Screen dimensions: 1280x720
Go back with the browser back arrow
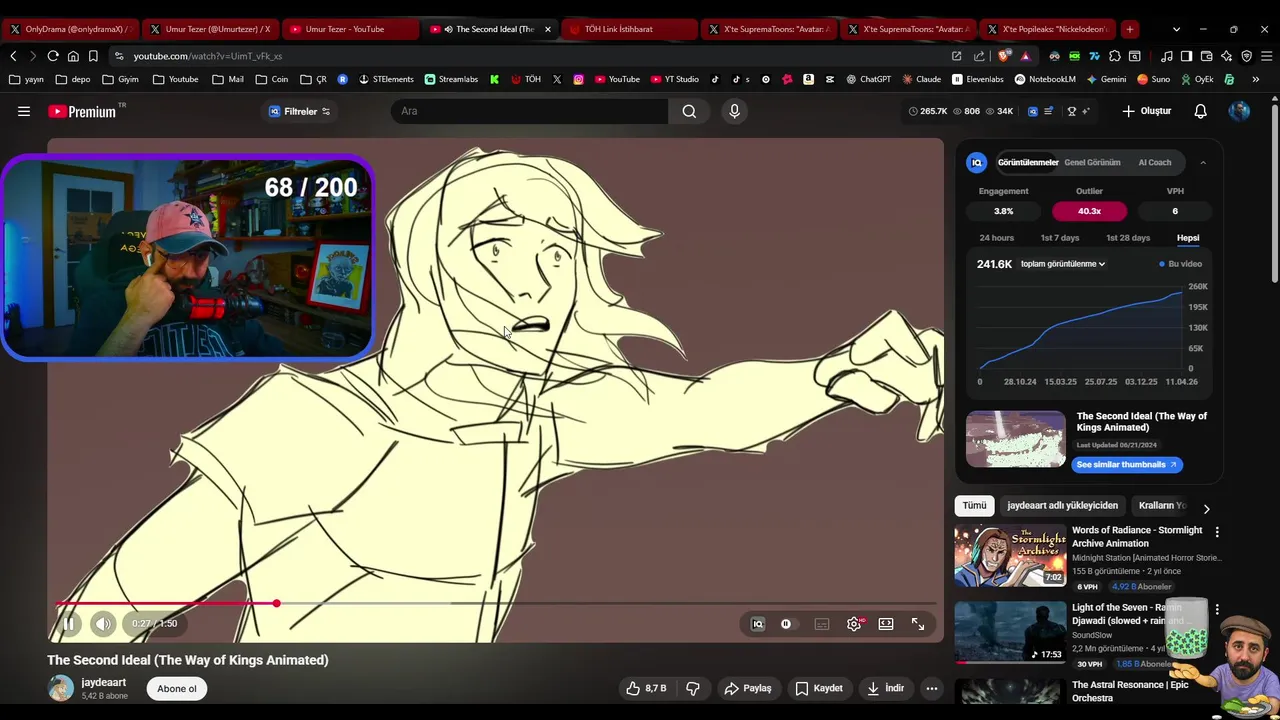pos(13,56)
